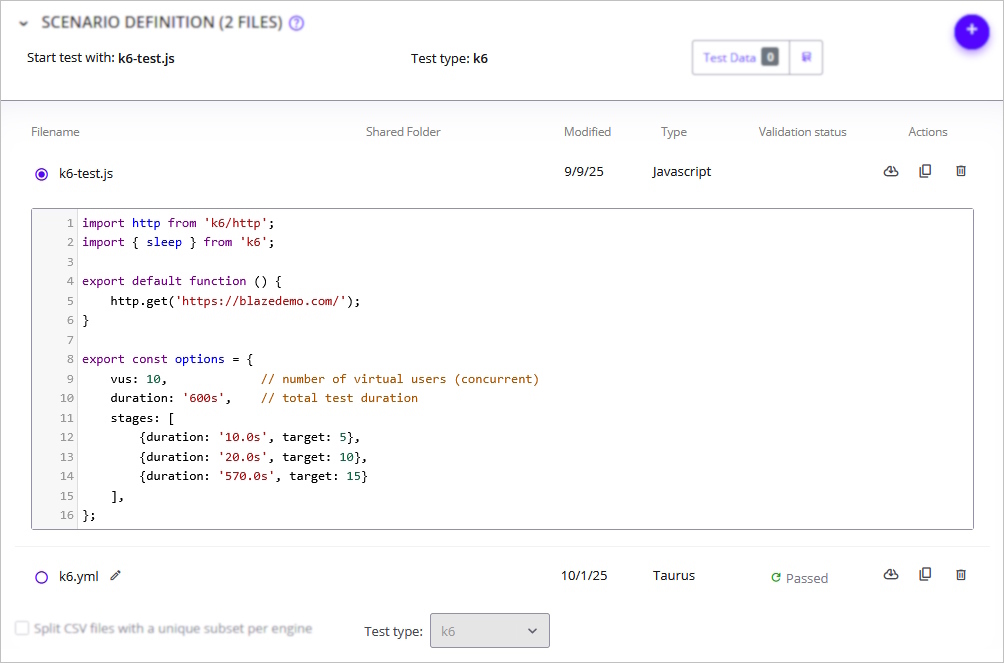Screen dimensions: 1004x663
Task: Delete the k6.yml file
Action: coord(961,575)
